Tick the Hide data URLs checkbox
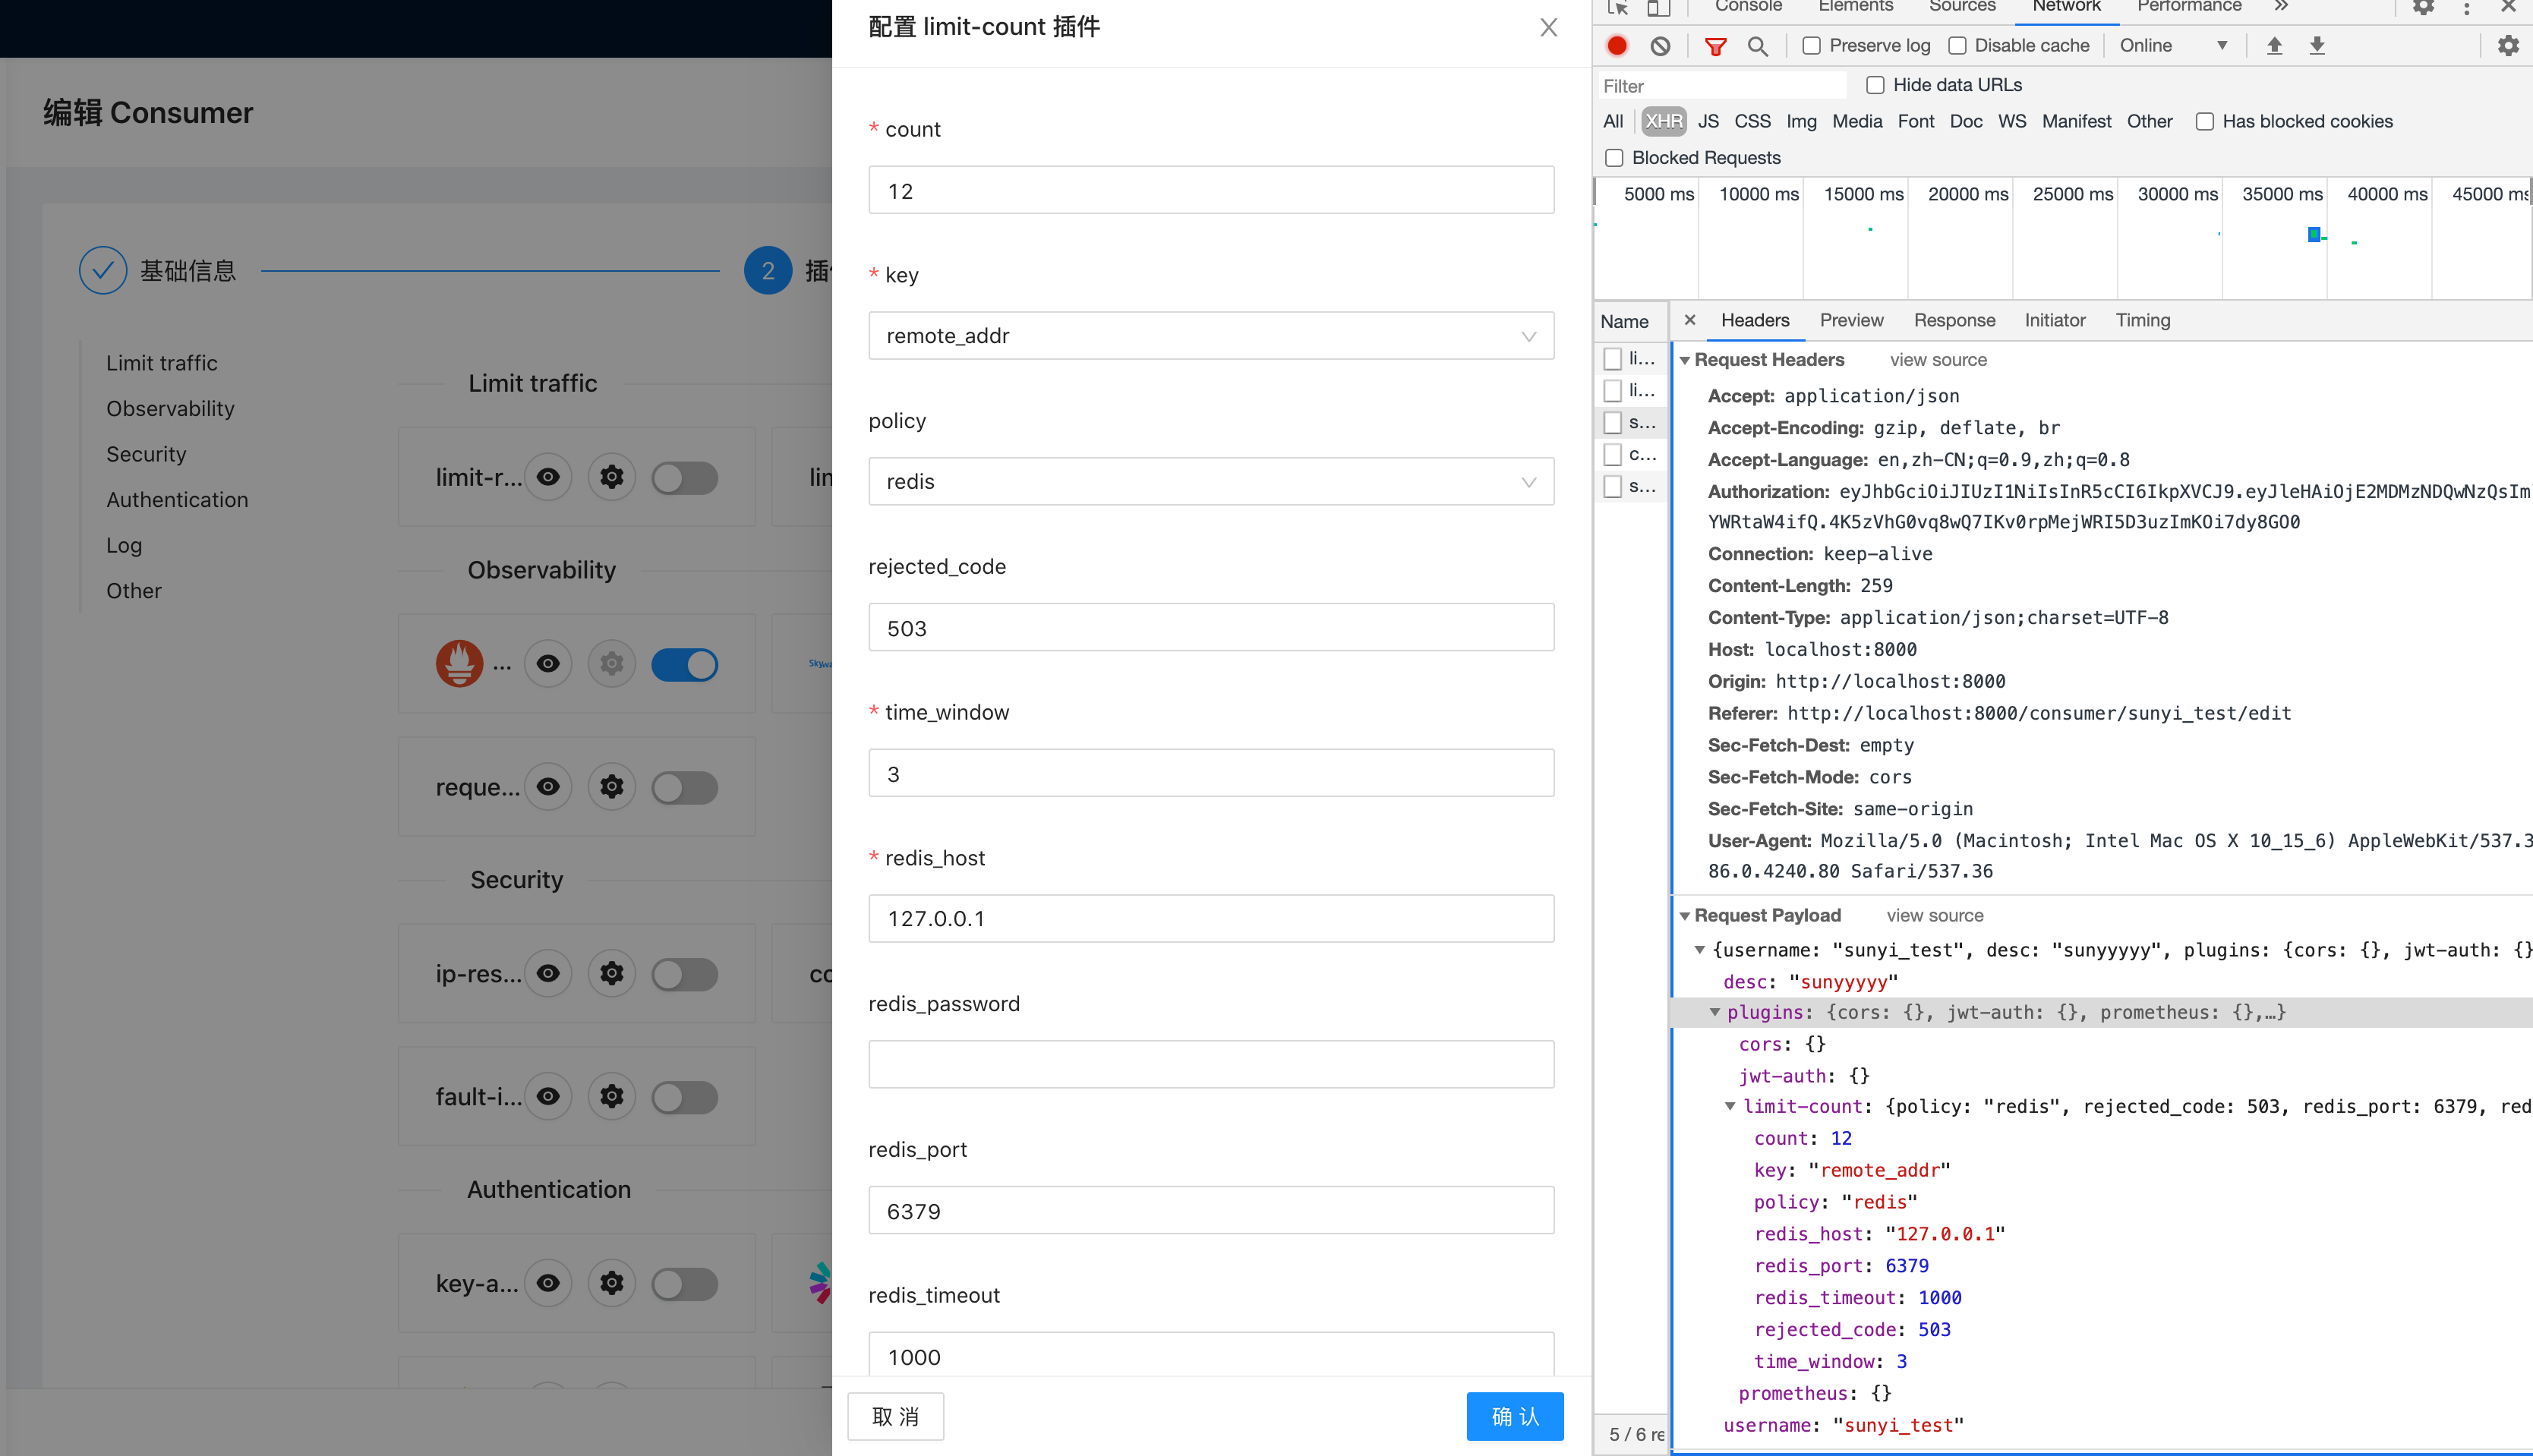2533x1456 pixels. point(1875,85)
